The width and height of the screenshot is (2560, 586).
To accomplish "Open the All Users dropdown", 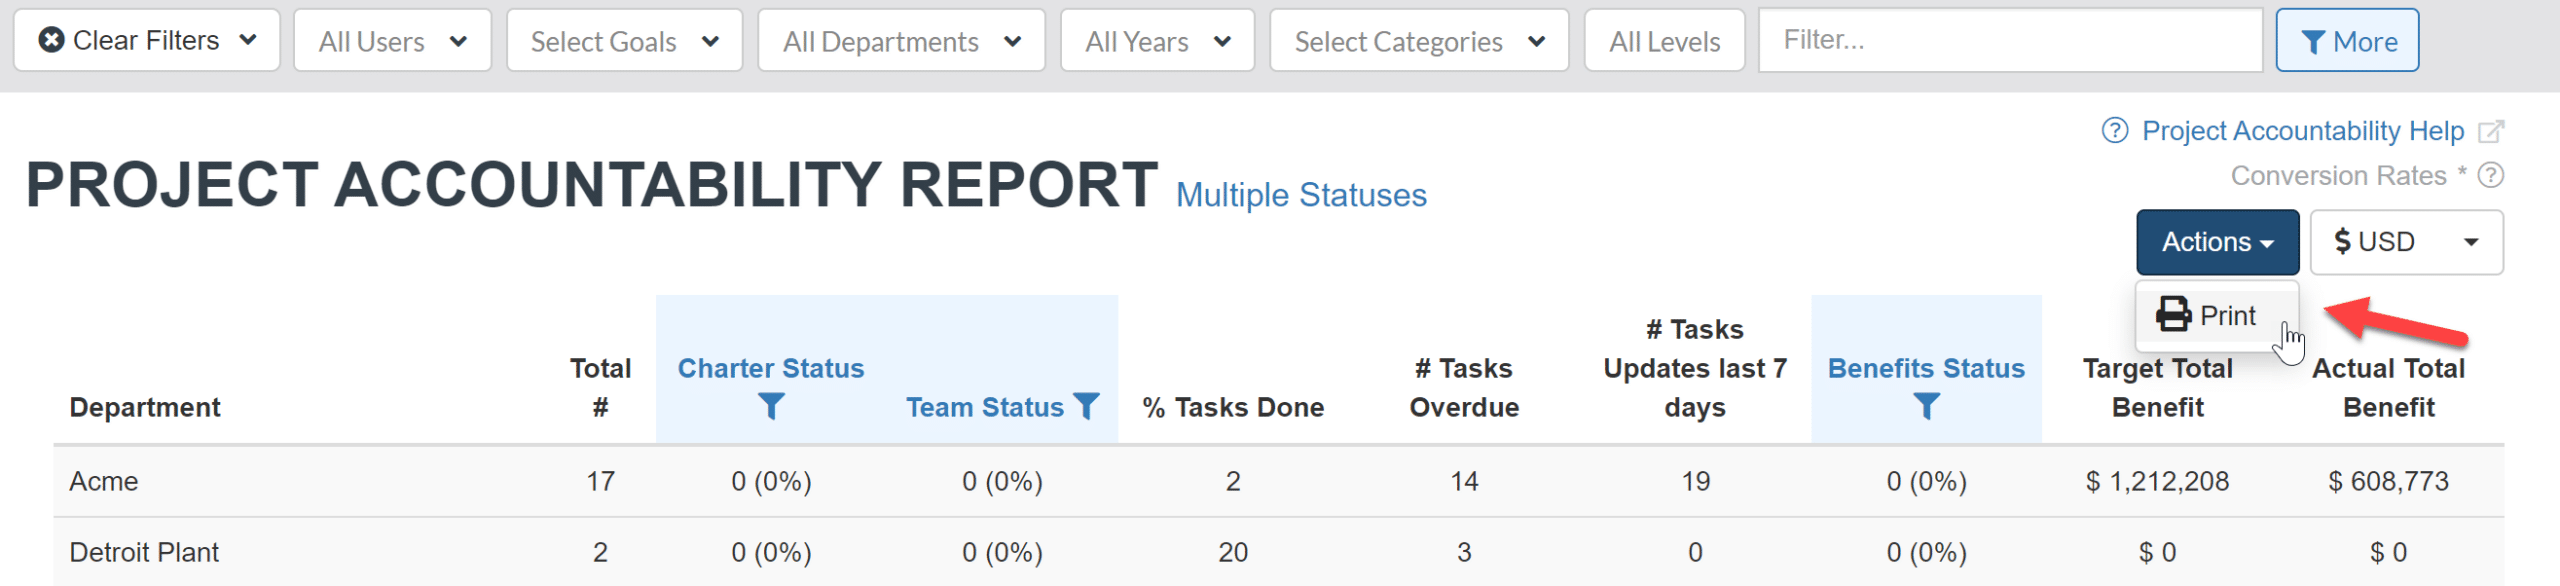I will click(392, 41).
